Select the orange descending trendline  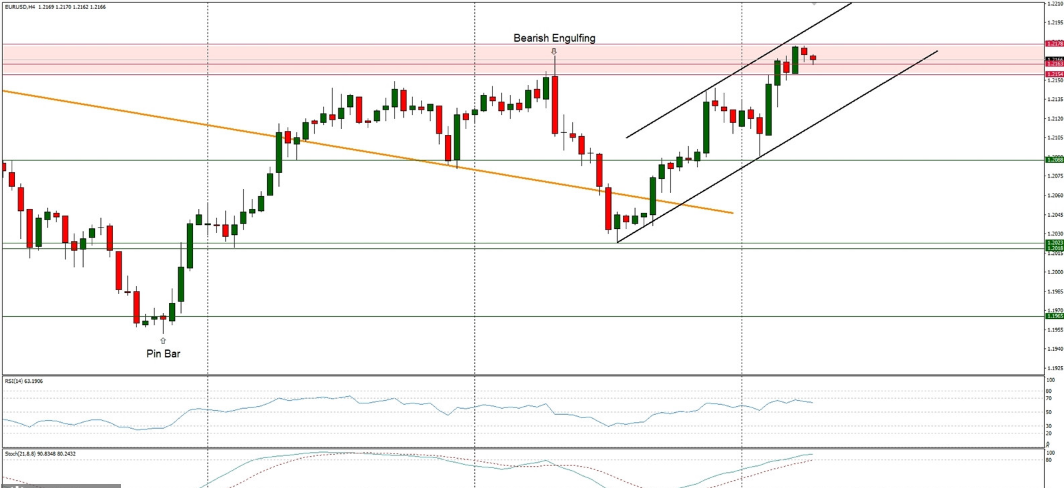[300, 141]
